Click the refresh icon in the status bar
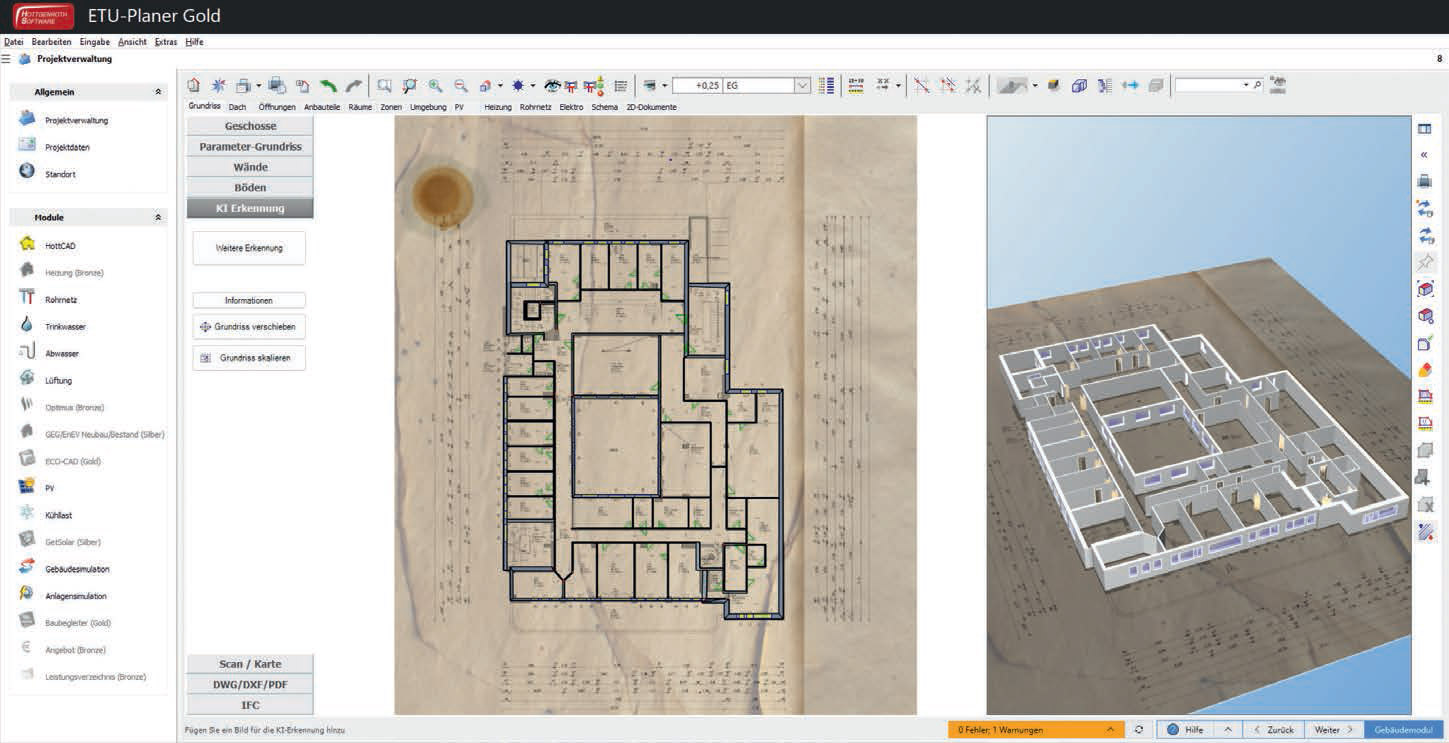Screen dimensions: 1449x743 coord(1139,730)
